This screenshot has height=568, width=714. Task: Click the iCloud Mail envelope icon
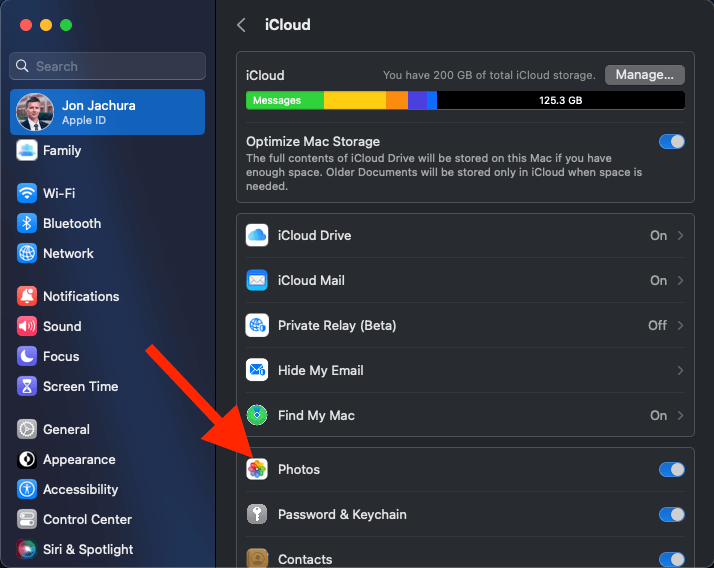257,281
